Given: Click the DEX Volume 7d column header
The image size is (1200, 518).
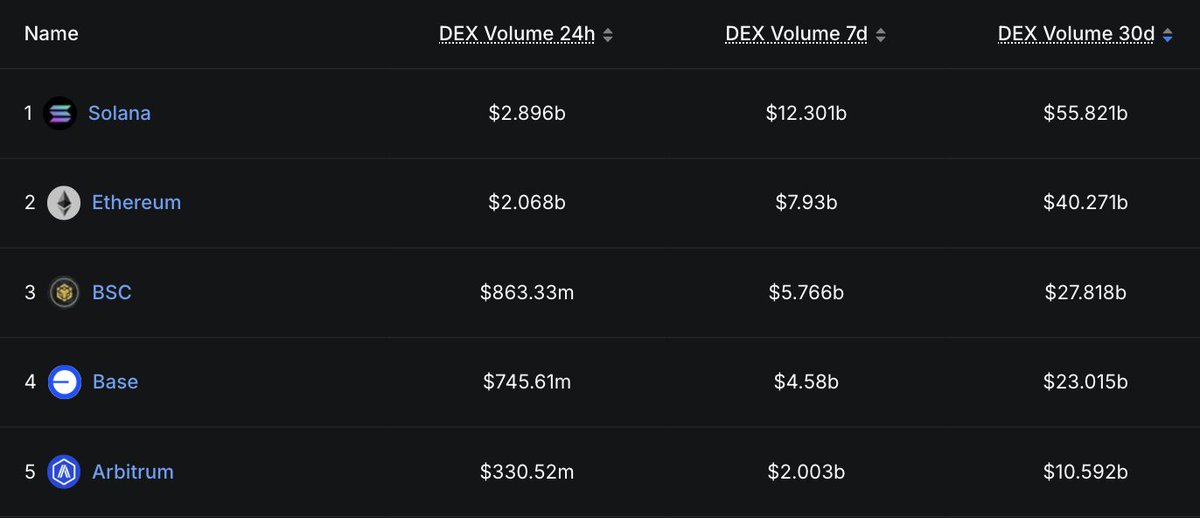Looking at the screenshot, I should pyautogui.click(x=798, y=34).
